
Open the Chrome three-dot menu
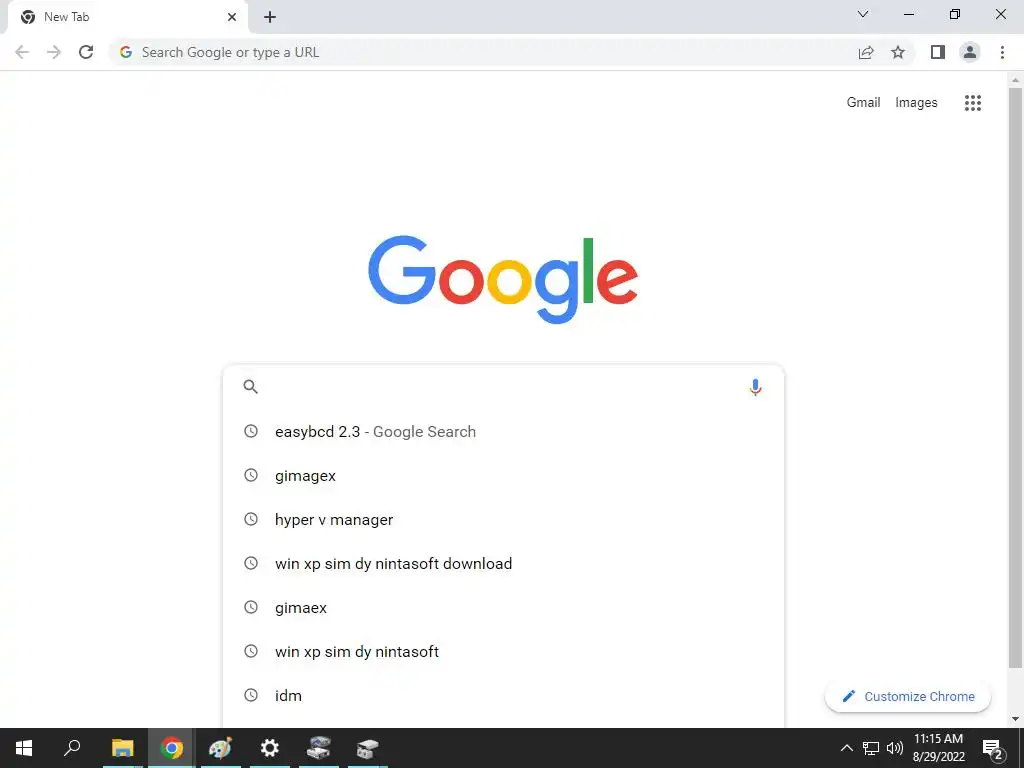point(1002,52)
